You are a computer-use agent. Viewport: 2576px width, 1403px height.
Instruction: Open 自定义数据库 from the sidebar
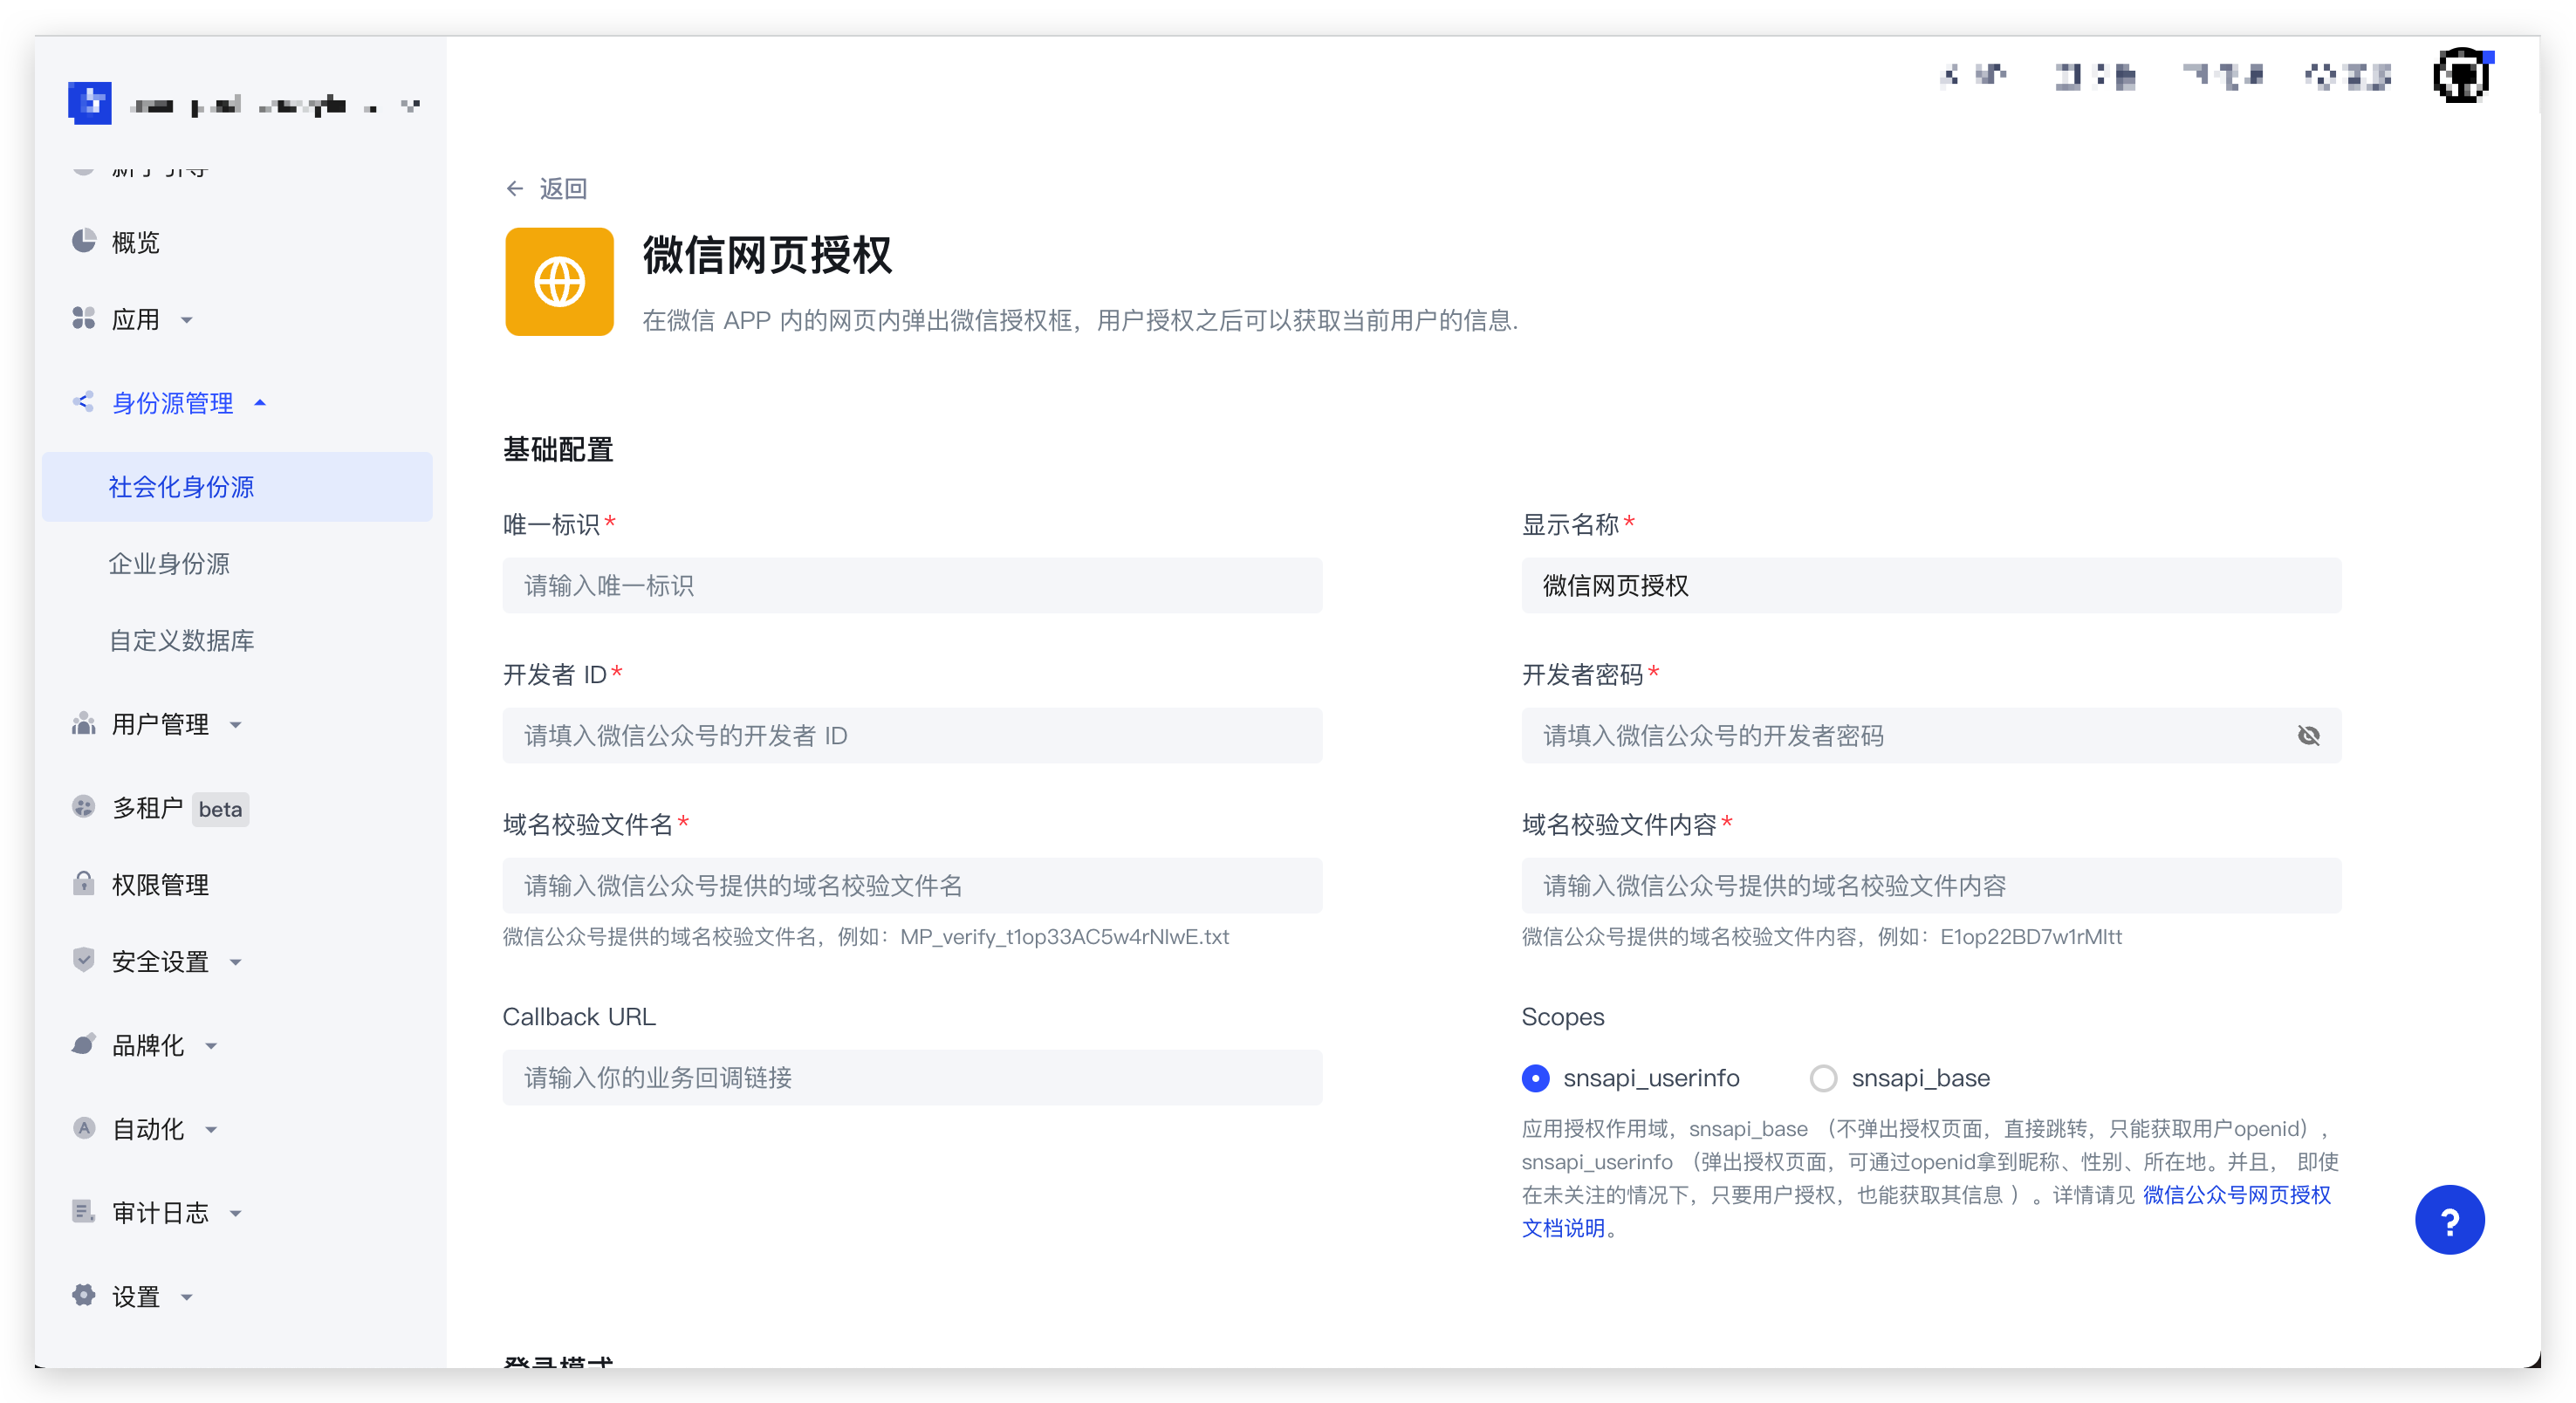182,640
